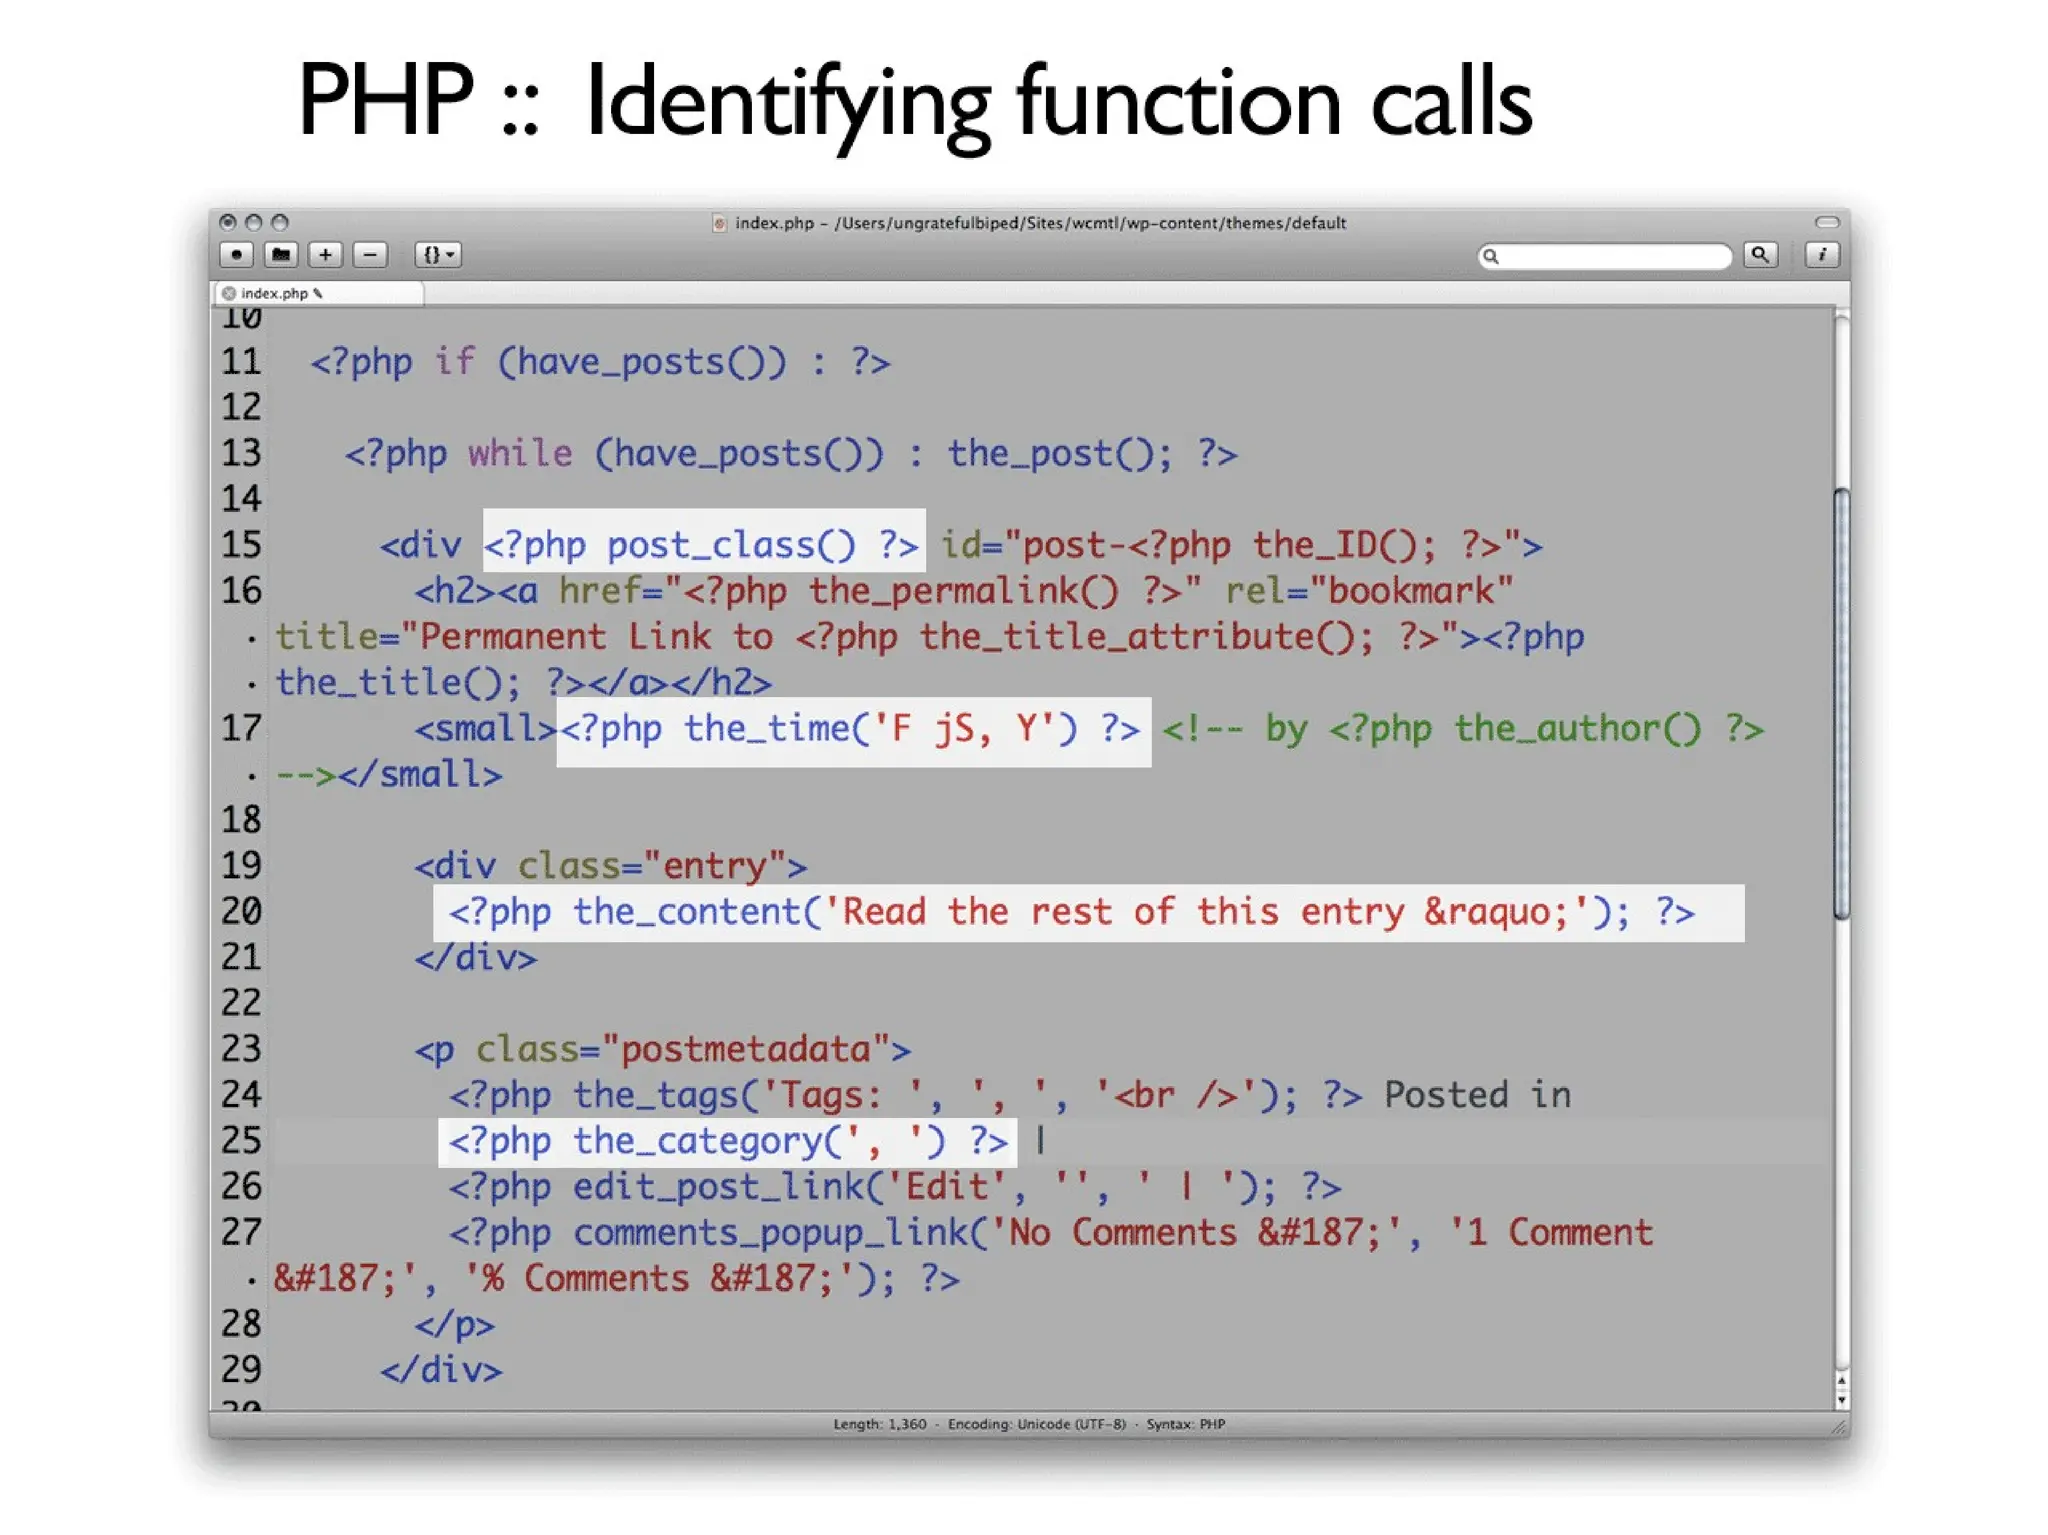Open the braces symbol dropdown
The image size is (2048, 1535).
point(438,255)
